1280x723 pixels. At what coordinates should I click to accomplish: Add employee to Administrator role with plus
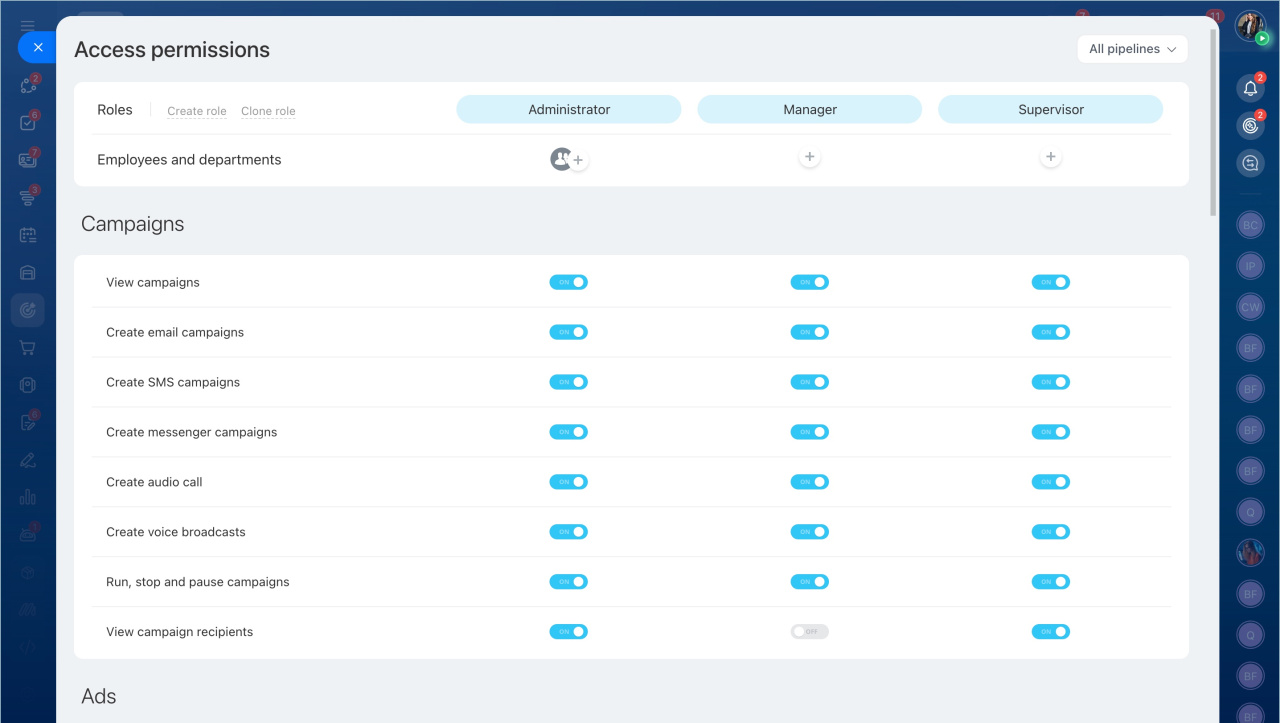(x=578, y=160)
